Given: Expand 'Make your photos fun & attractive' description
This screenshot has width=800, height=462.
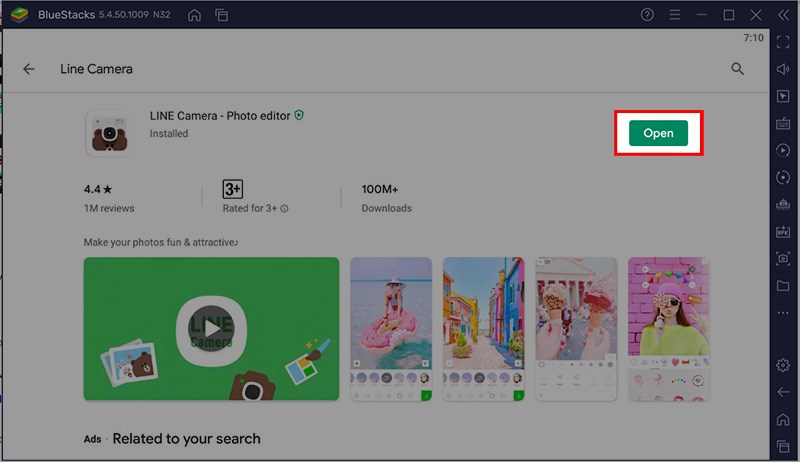Looking at the screenshot, I should coord(161,242).
